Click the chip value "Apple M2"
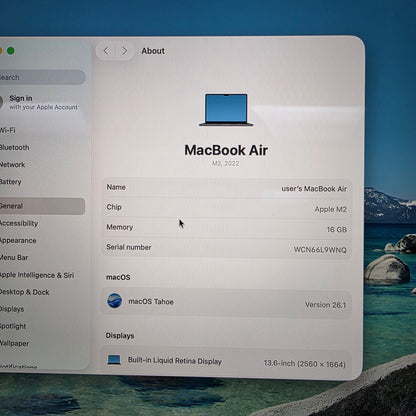This screenshot has height=416, width=416. click(x=331, y=209)
